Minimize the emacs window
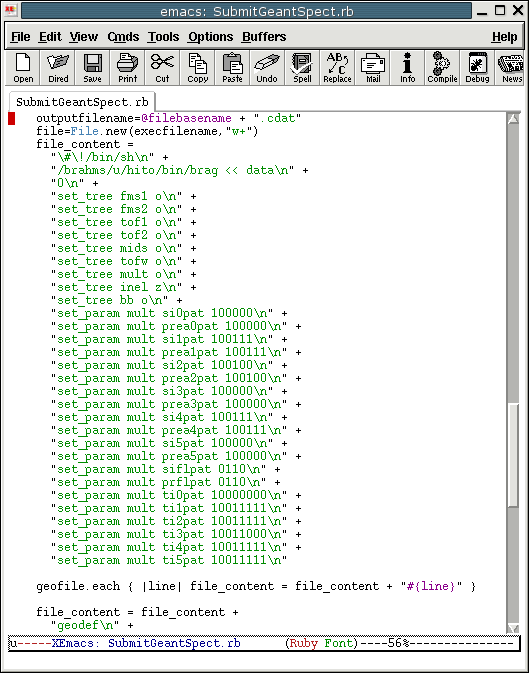This screenshot has height=673, width=529. (482, 11)
